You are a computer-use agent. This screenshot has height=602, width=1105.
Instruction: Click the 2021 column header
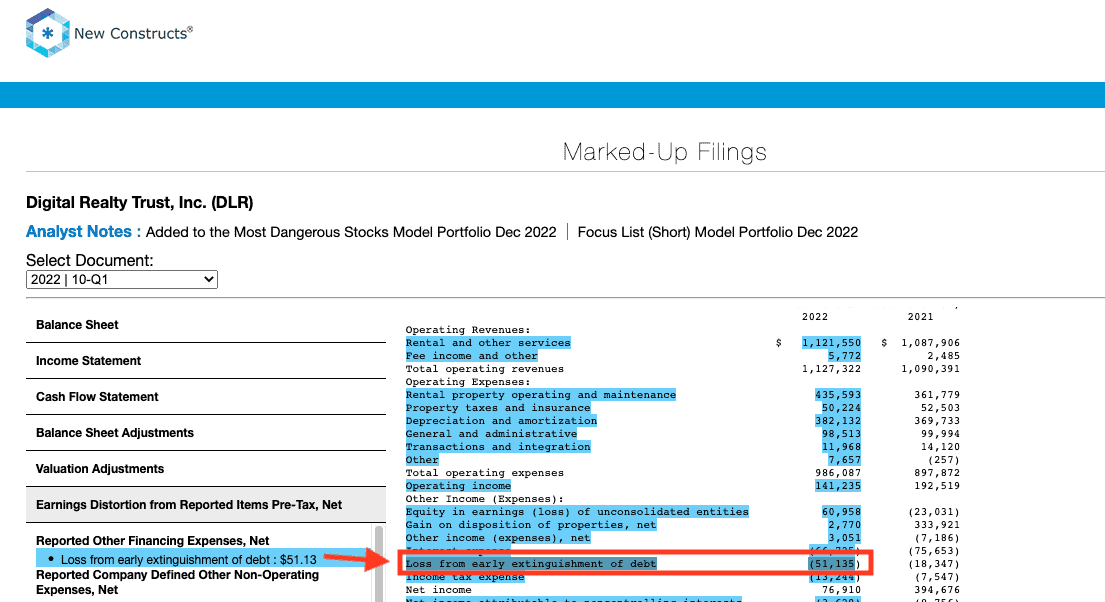(x=920, y=317)
